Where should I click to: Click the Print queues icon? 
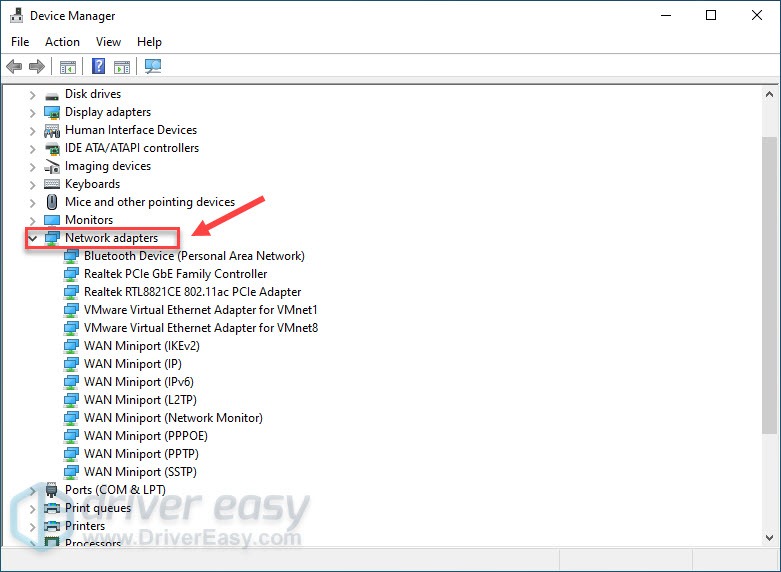pyautogui.click(x=52, y=508)
